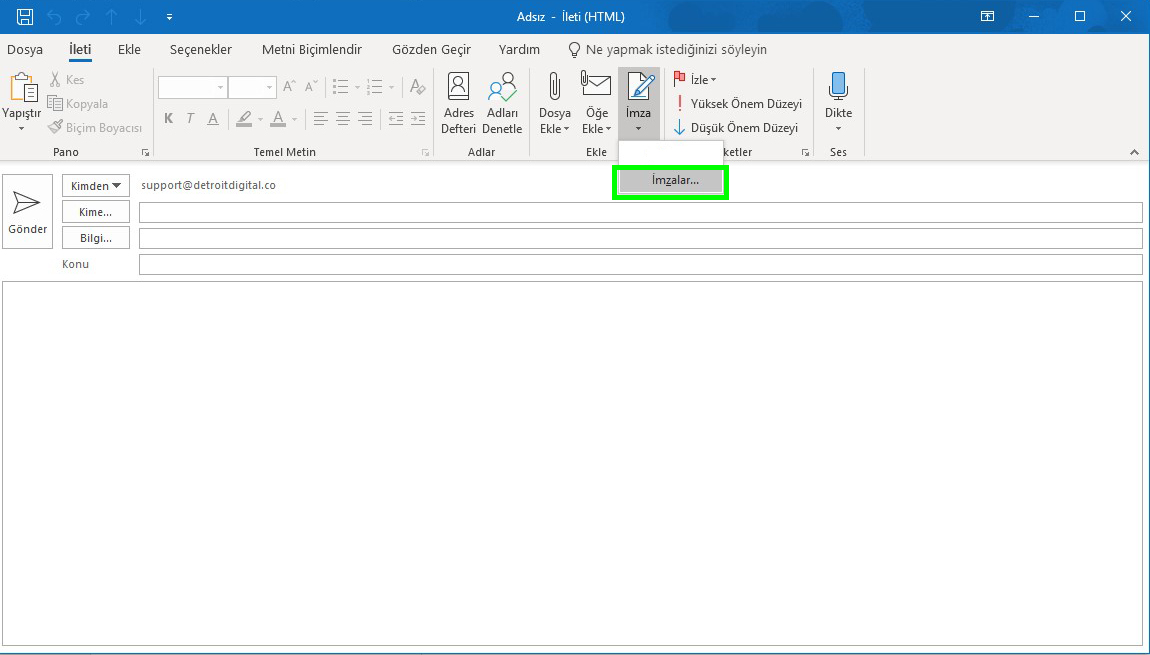Toggle italic formatting with the T button

click(x=189, y=118)
